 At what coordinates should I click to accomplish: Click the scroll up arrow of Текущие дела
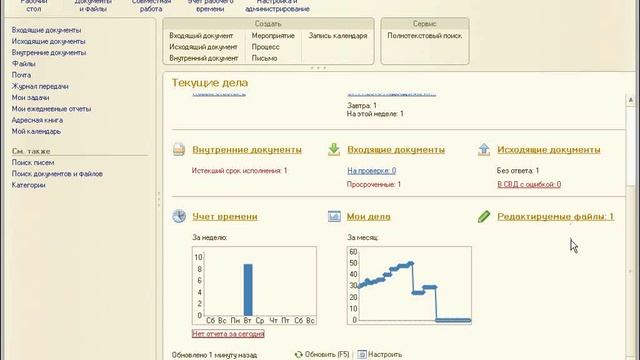point(631,100)
